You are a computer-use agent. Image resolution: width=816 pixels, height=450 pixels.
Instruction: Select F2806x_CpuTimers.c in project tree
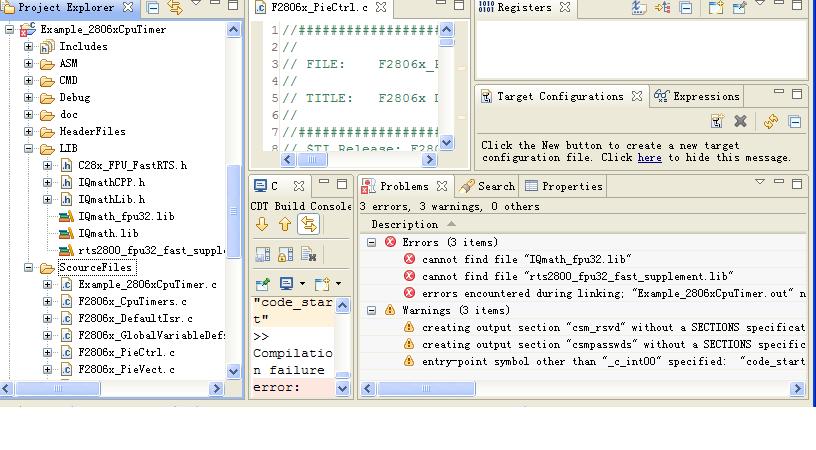tap(132, 302)
